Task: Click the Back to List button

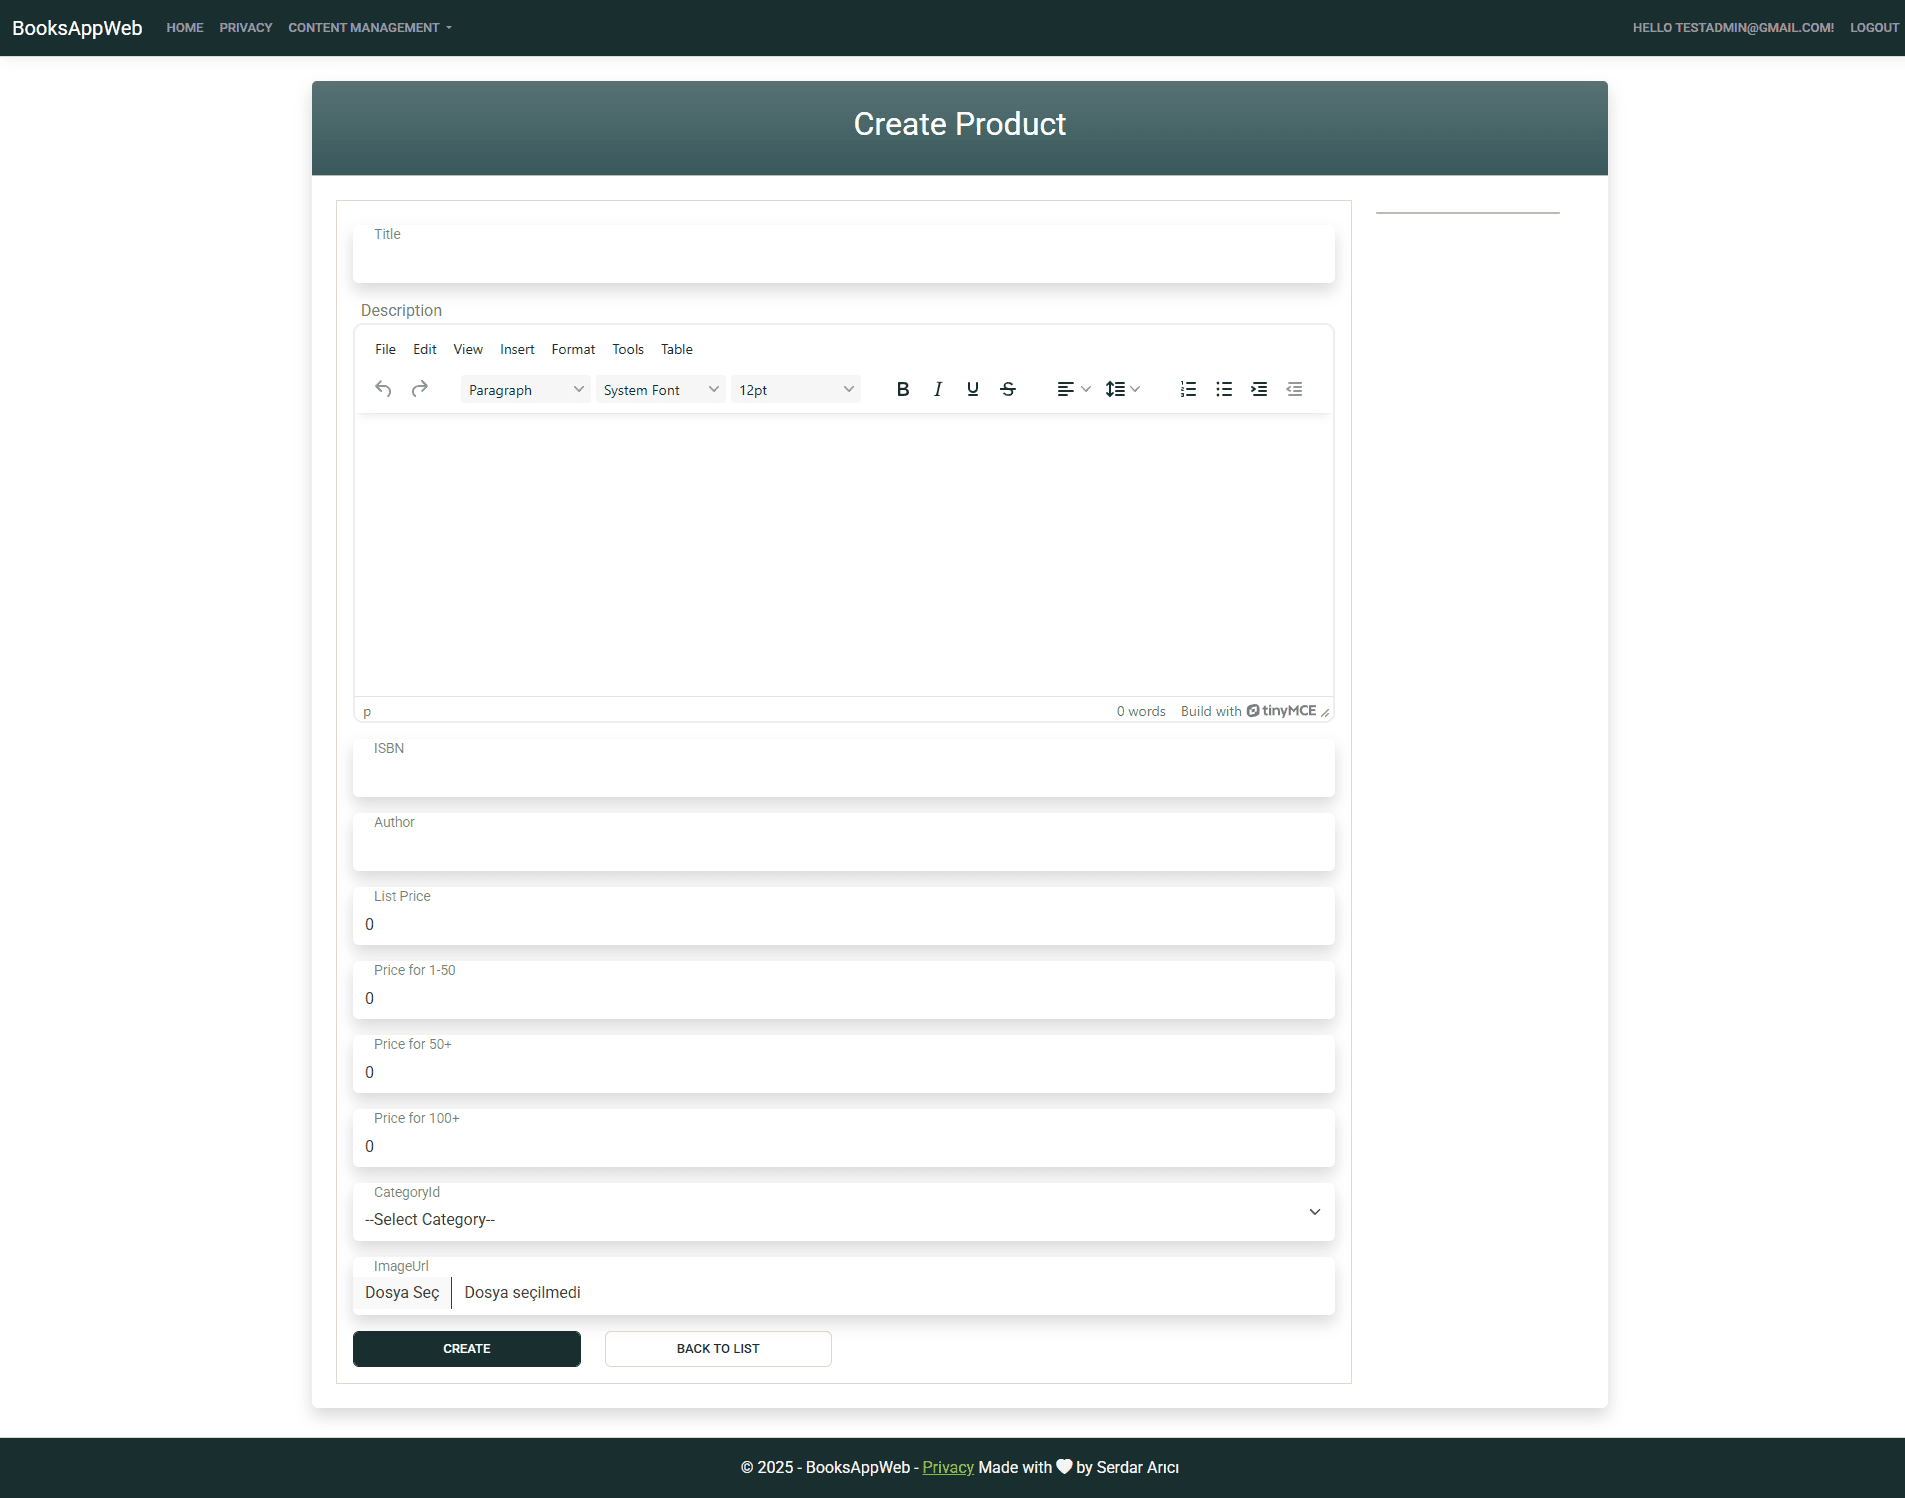Action: pyautogui.click(x=718, y=1349)
